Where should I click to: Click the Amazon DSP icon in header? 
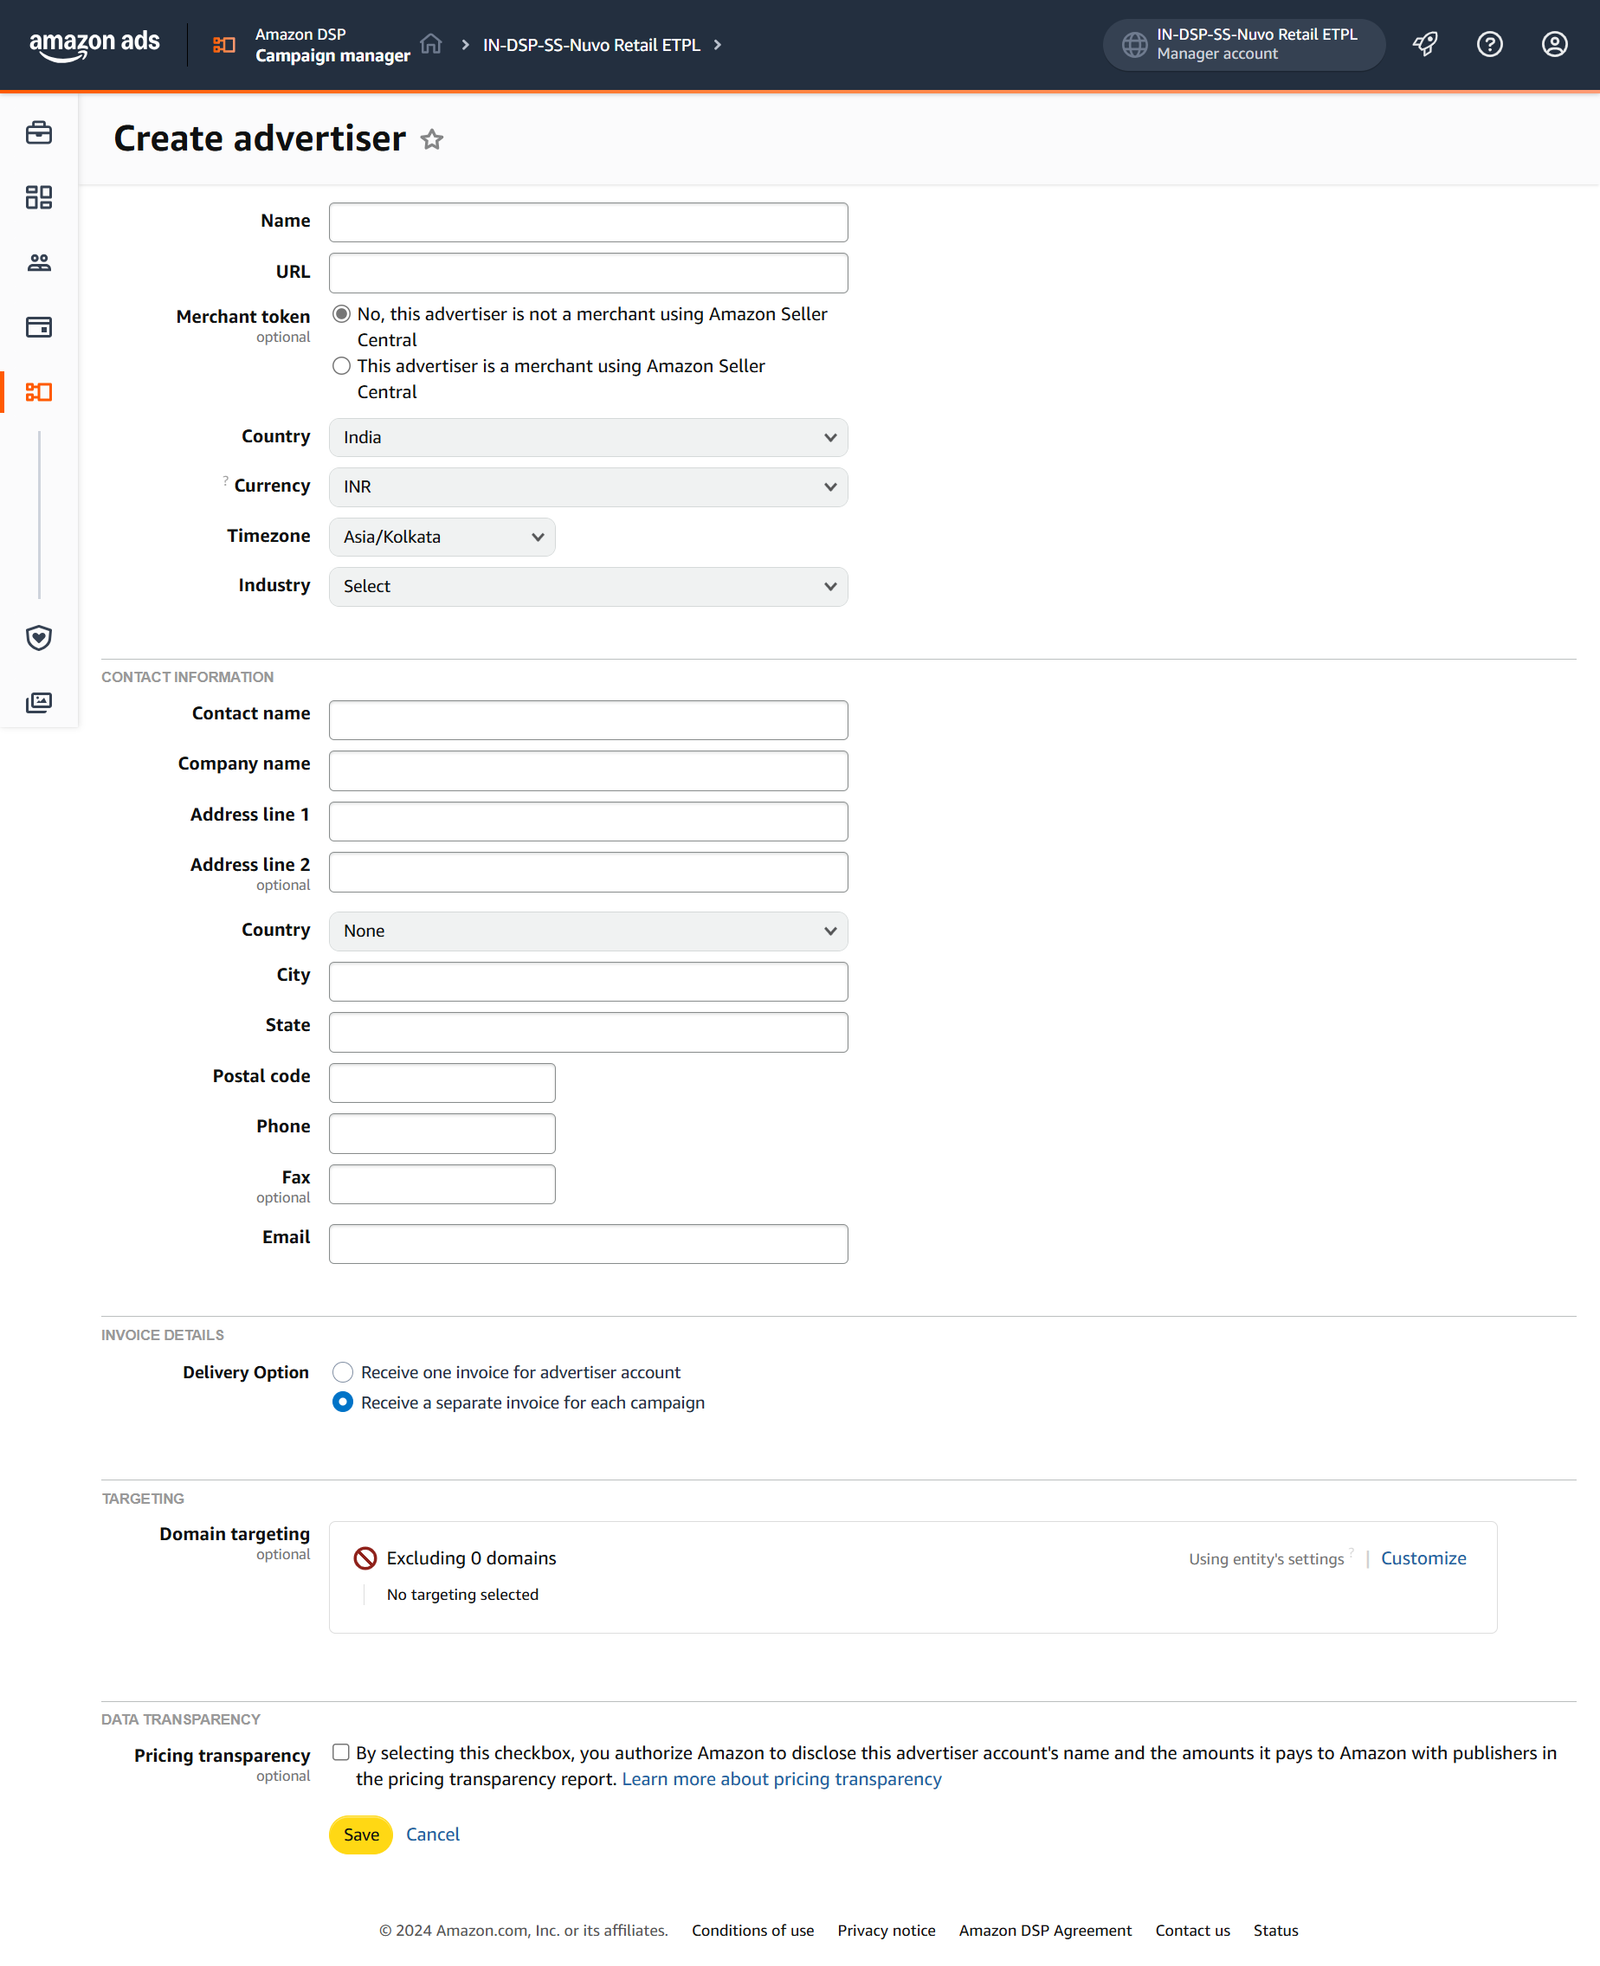point(224,45)
